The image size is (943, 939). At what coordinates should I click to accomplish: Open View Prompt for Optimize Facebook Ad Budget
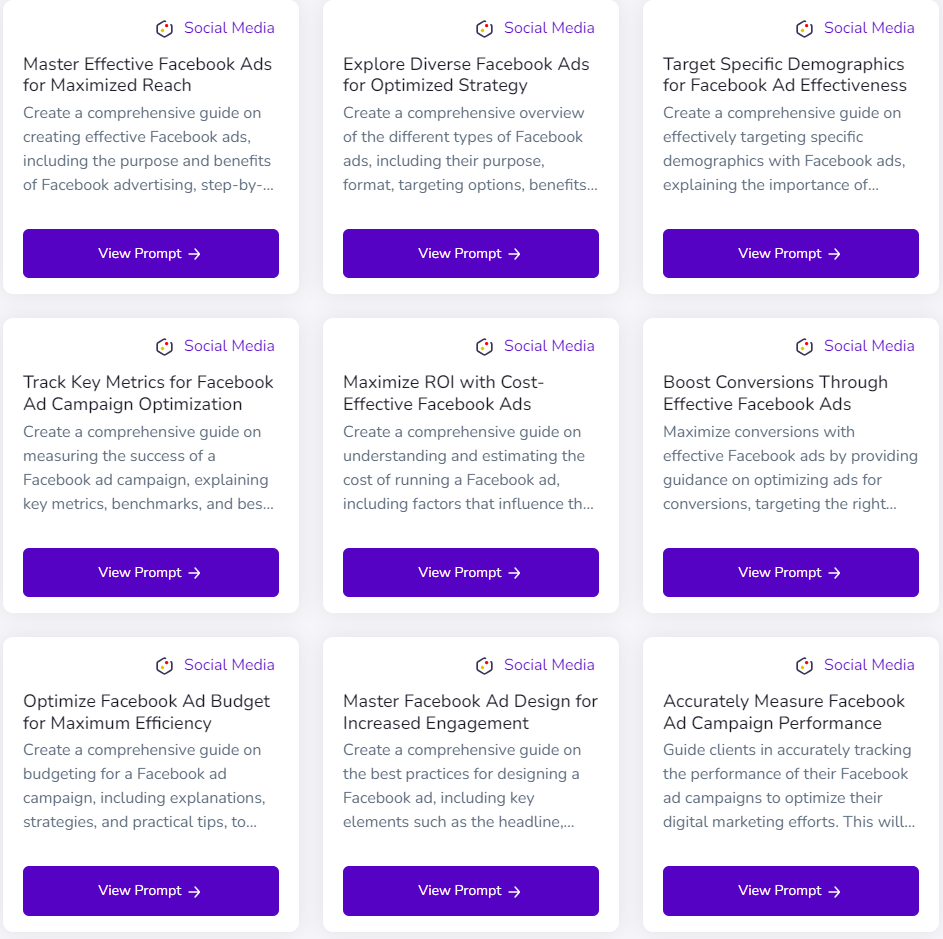[151, 891]
